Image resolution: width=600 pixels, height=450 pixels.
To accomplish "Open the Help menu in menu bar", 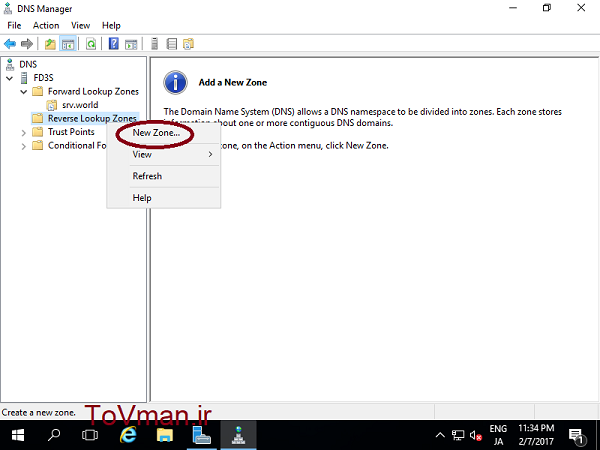I will coord(111,26).
